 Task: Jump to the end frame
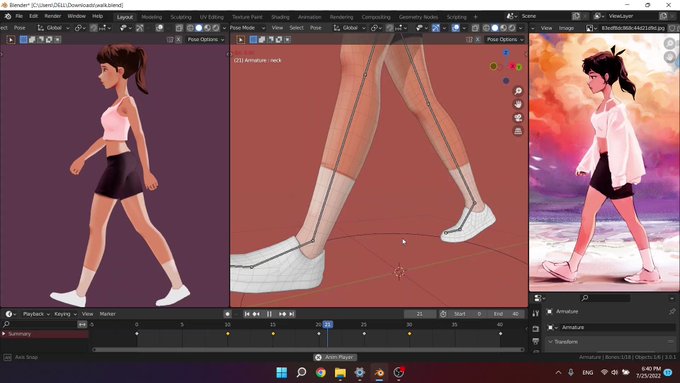[x=292, y=314]
